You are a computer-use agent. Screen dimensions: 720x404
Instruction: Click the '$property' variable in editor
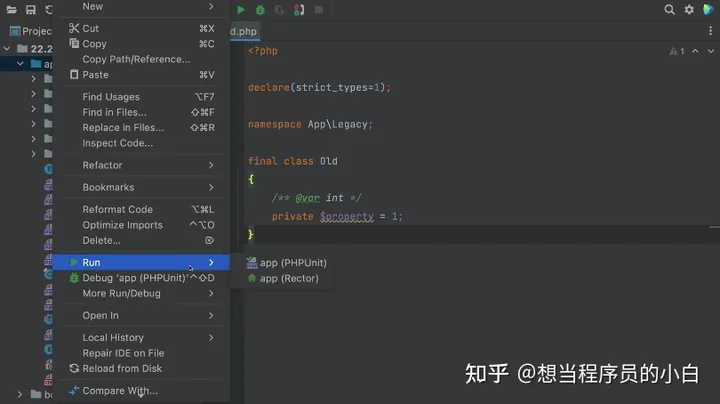click(347, 216)
